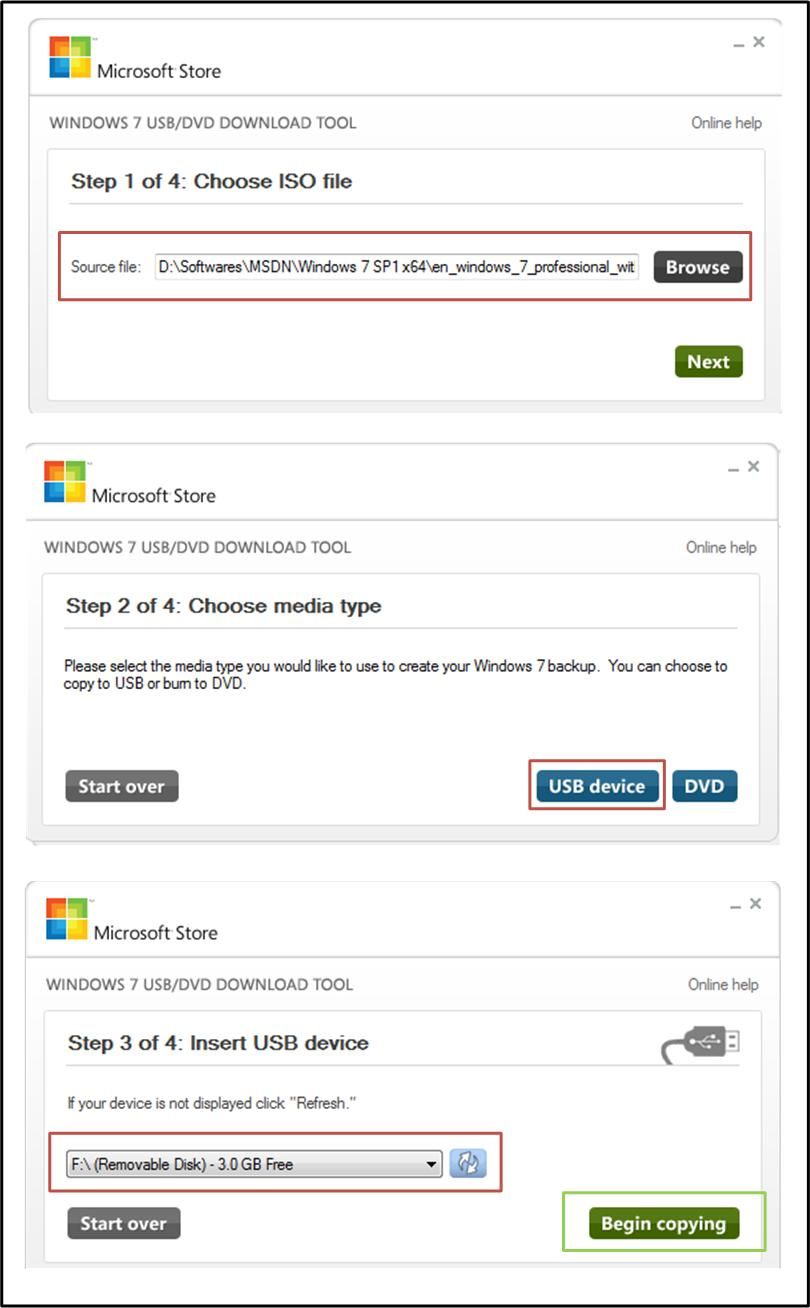The image size is (810, 1308).
Task: Click the 'Step 3 of 4: Insert USB device' heading
Action: 218,1042
